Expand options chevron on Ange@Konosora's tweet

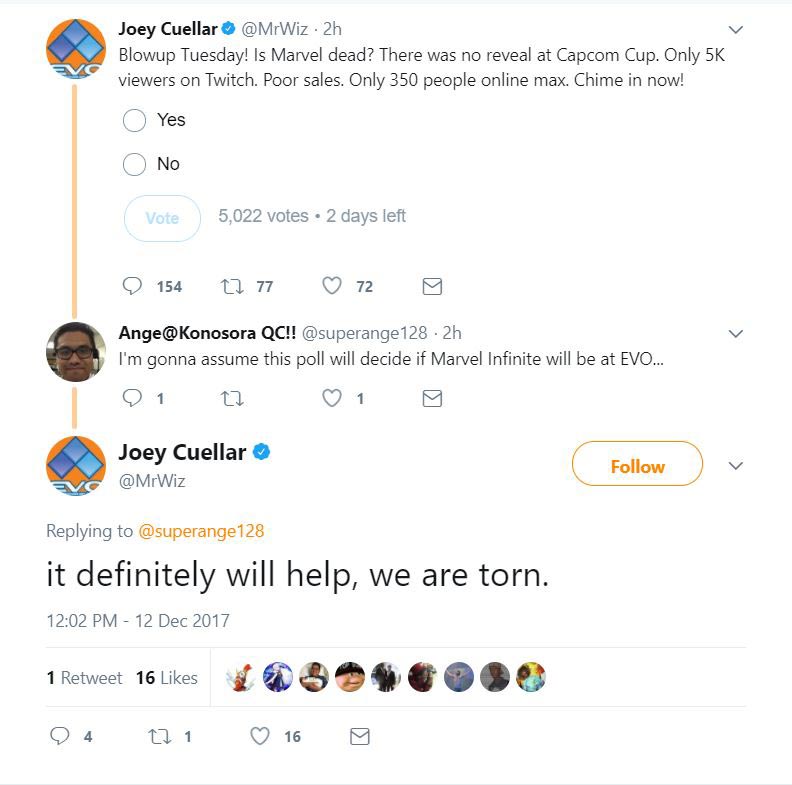(x=735, y=333)
